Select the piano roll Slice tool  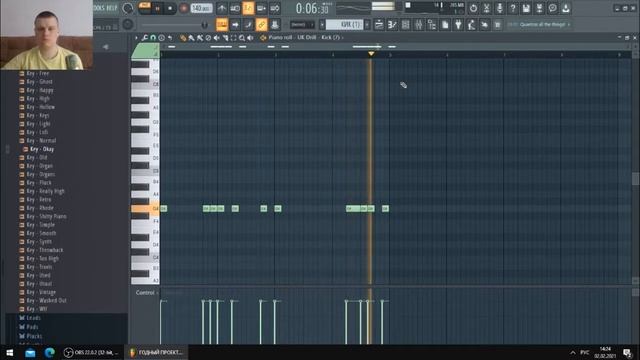pos(225,38)
